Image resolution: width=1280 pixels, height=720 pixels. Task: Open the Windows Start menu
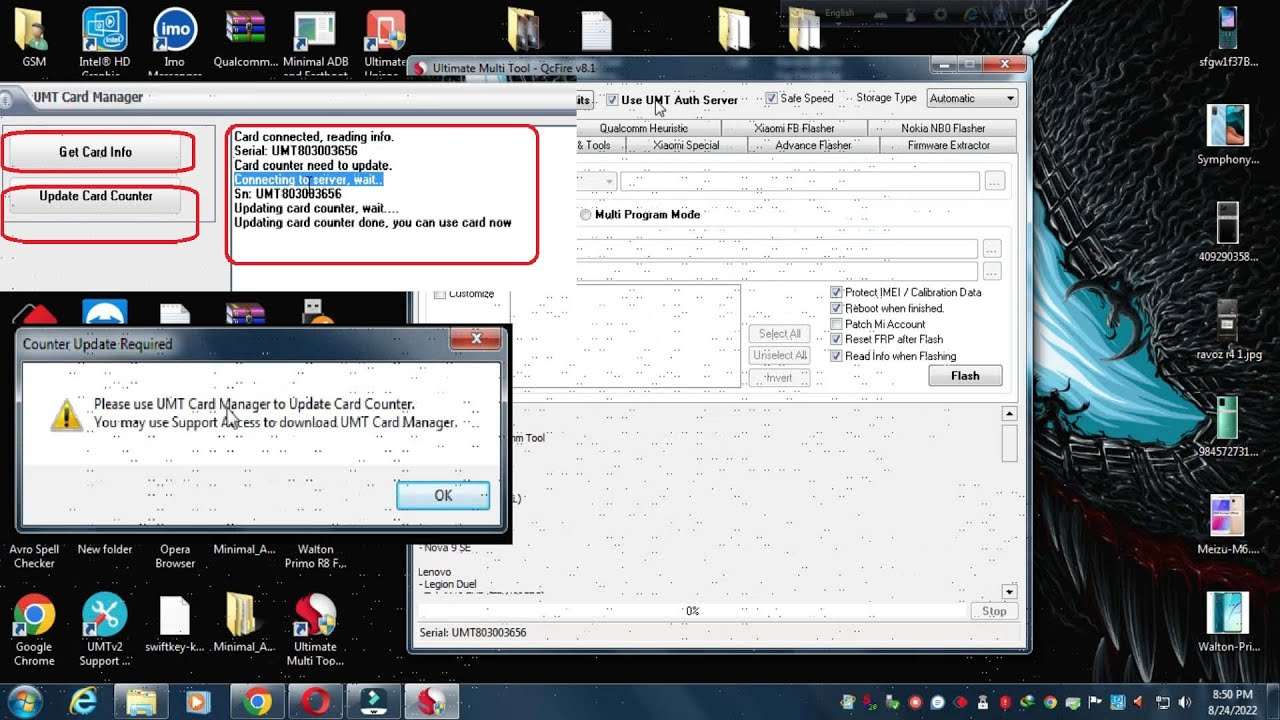point(23,701)
